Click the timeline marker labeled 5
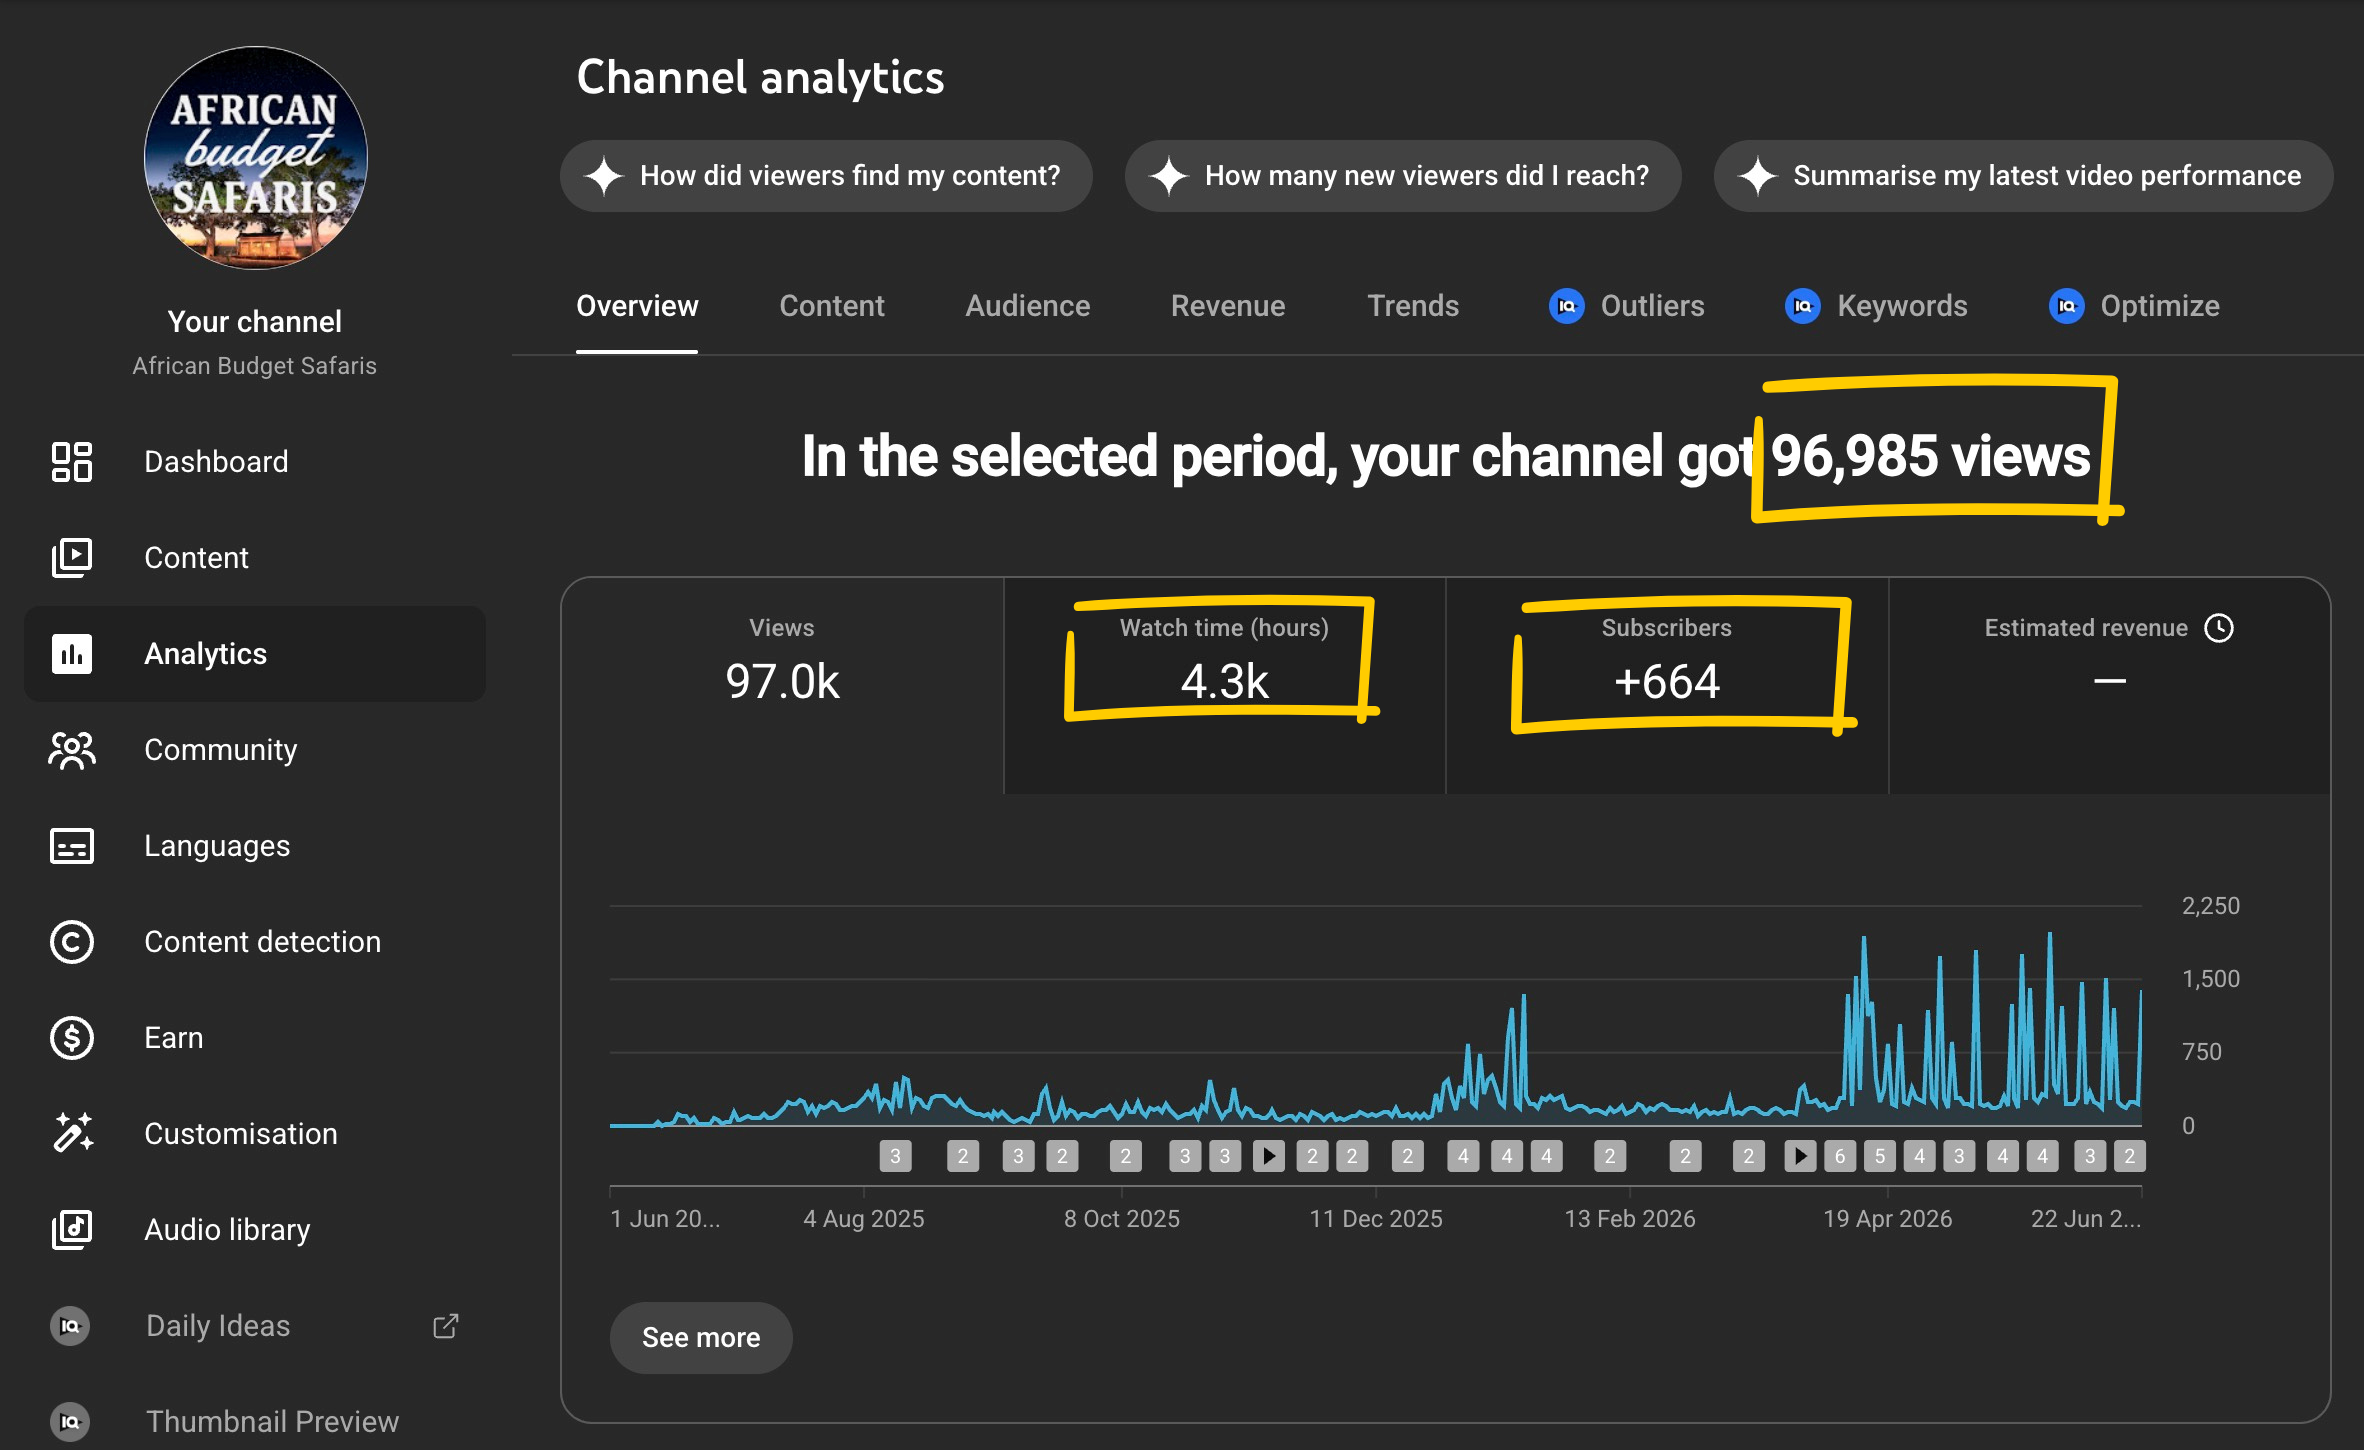This screenshot has height=1450, width=2364. [x=1880, y=1157]
